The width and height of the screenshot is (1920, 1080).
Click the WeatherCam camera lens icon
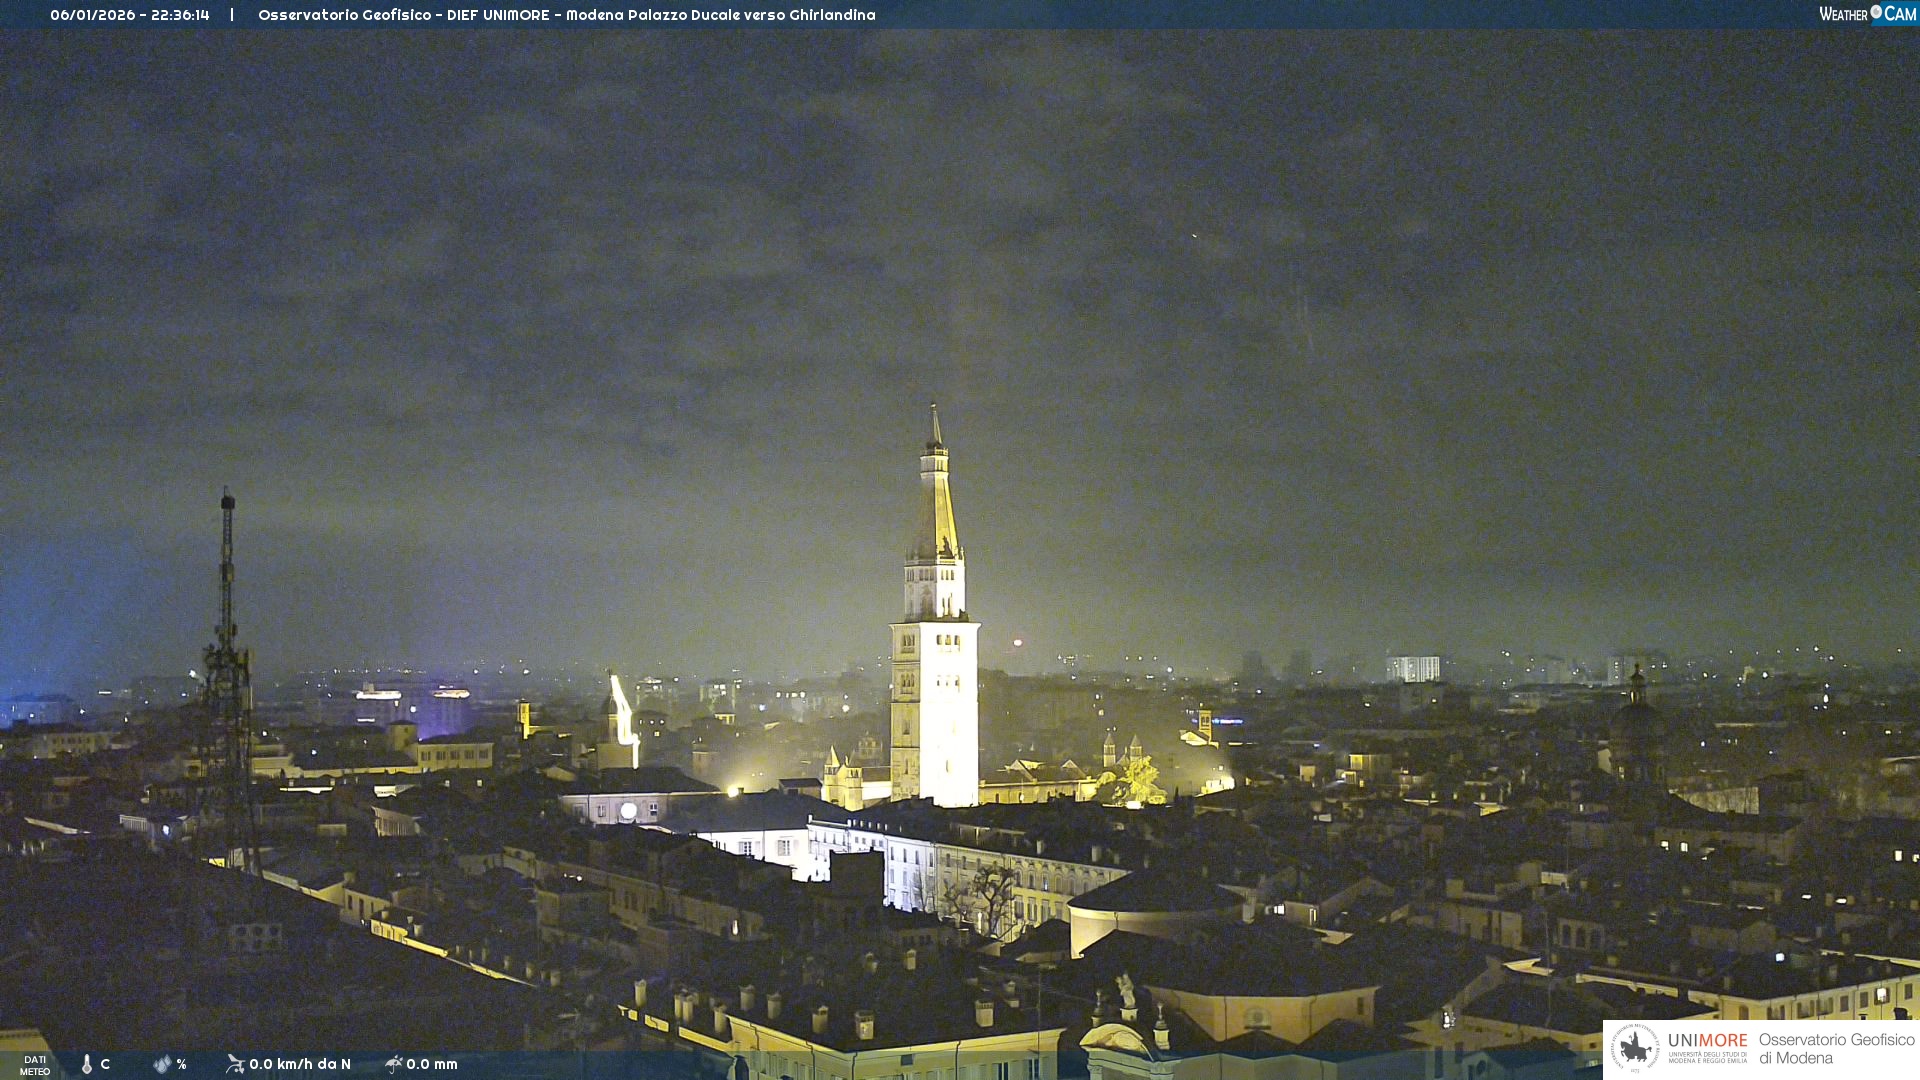[1876, 12]
